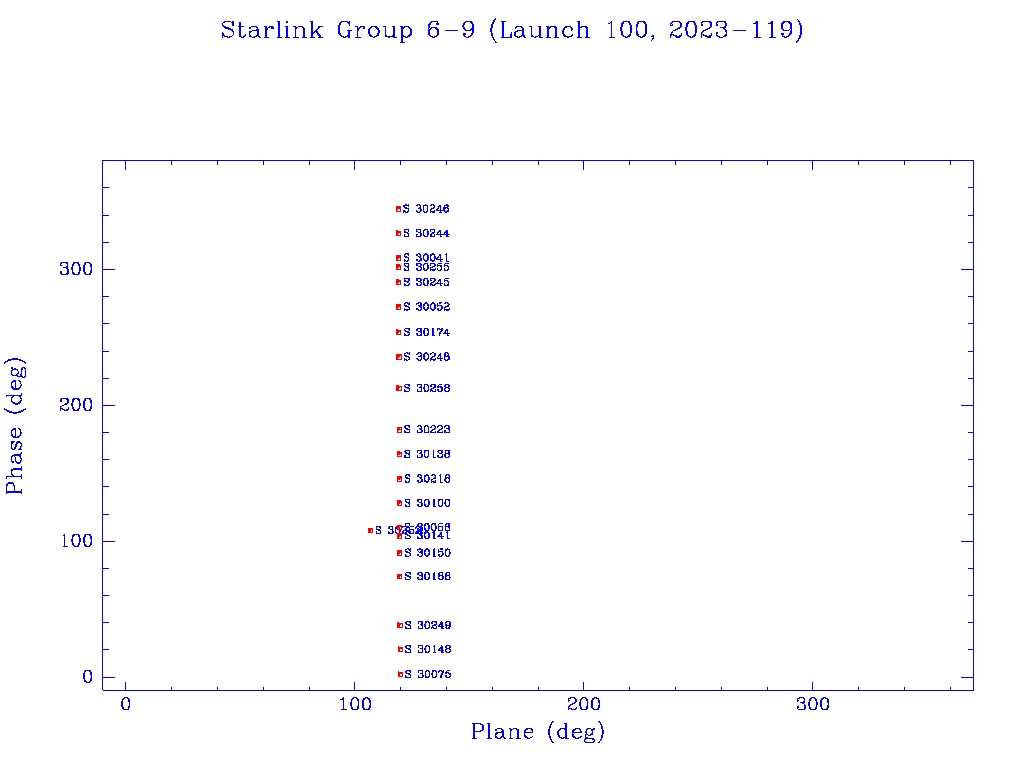
Task: Click the red marker beside S 30166
Action: [400, 577]
